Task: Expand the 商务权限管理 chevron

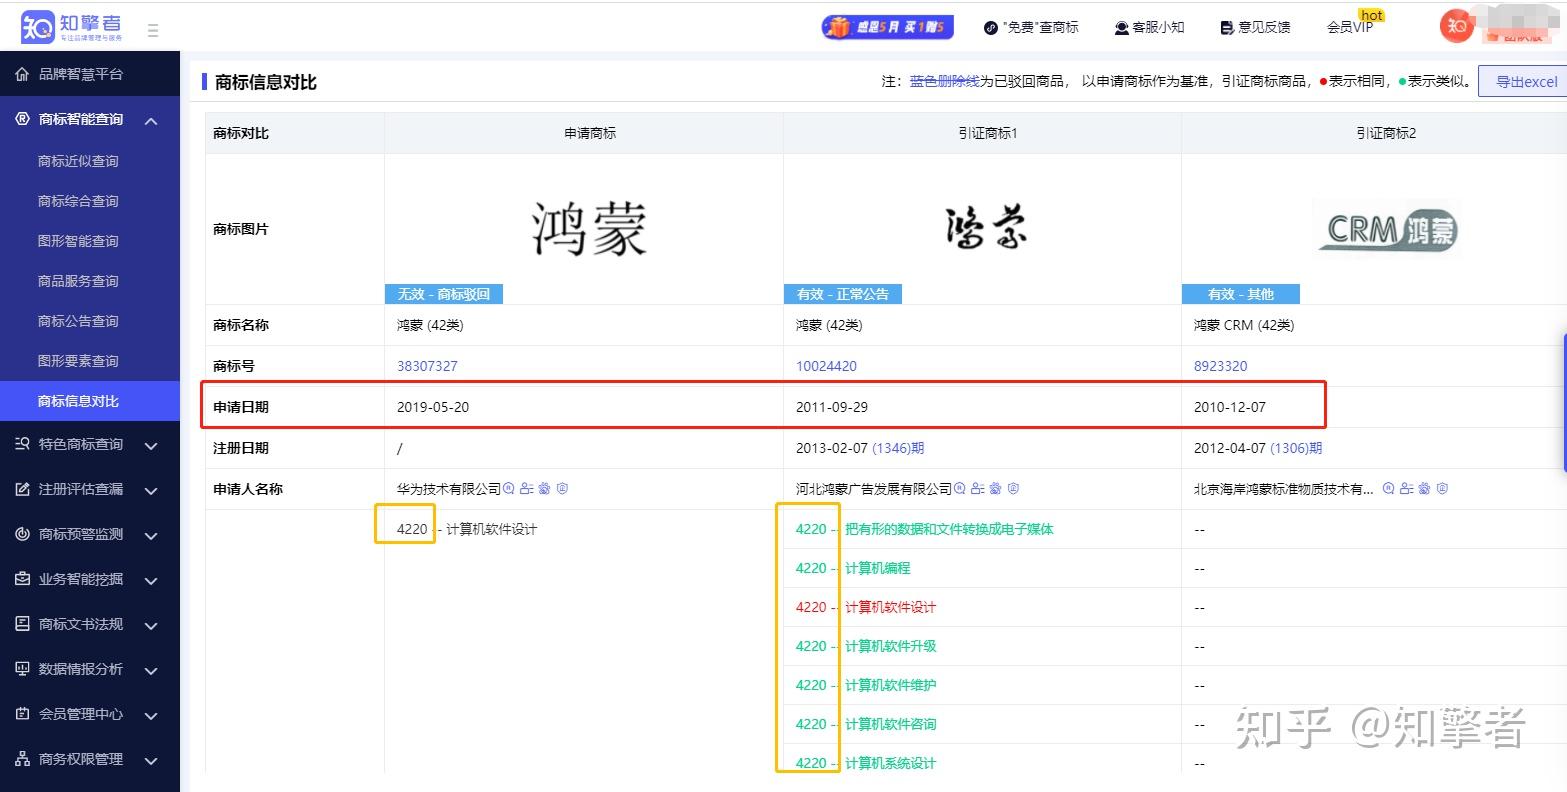Action: (151, 761)
